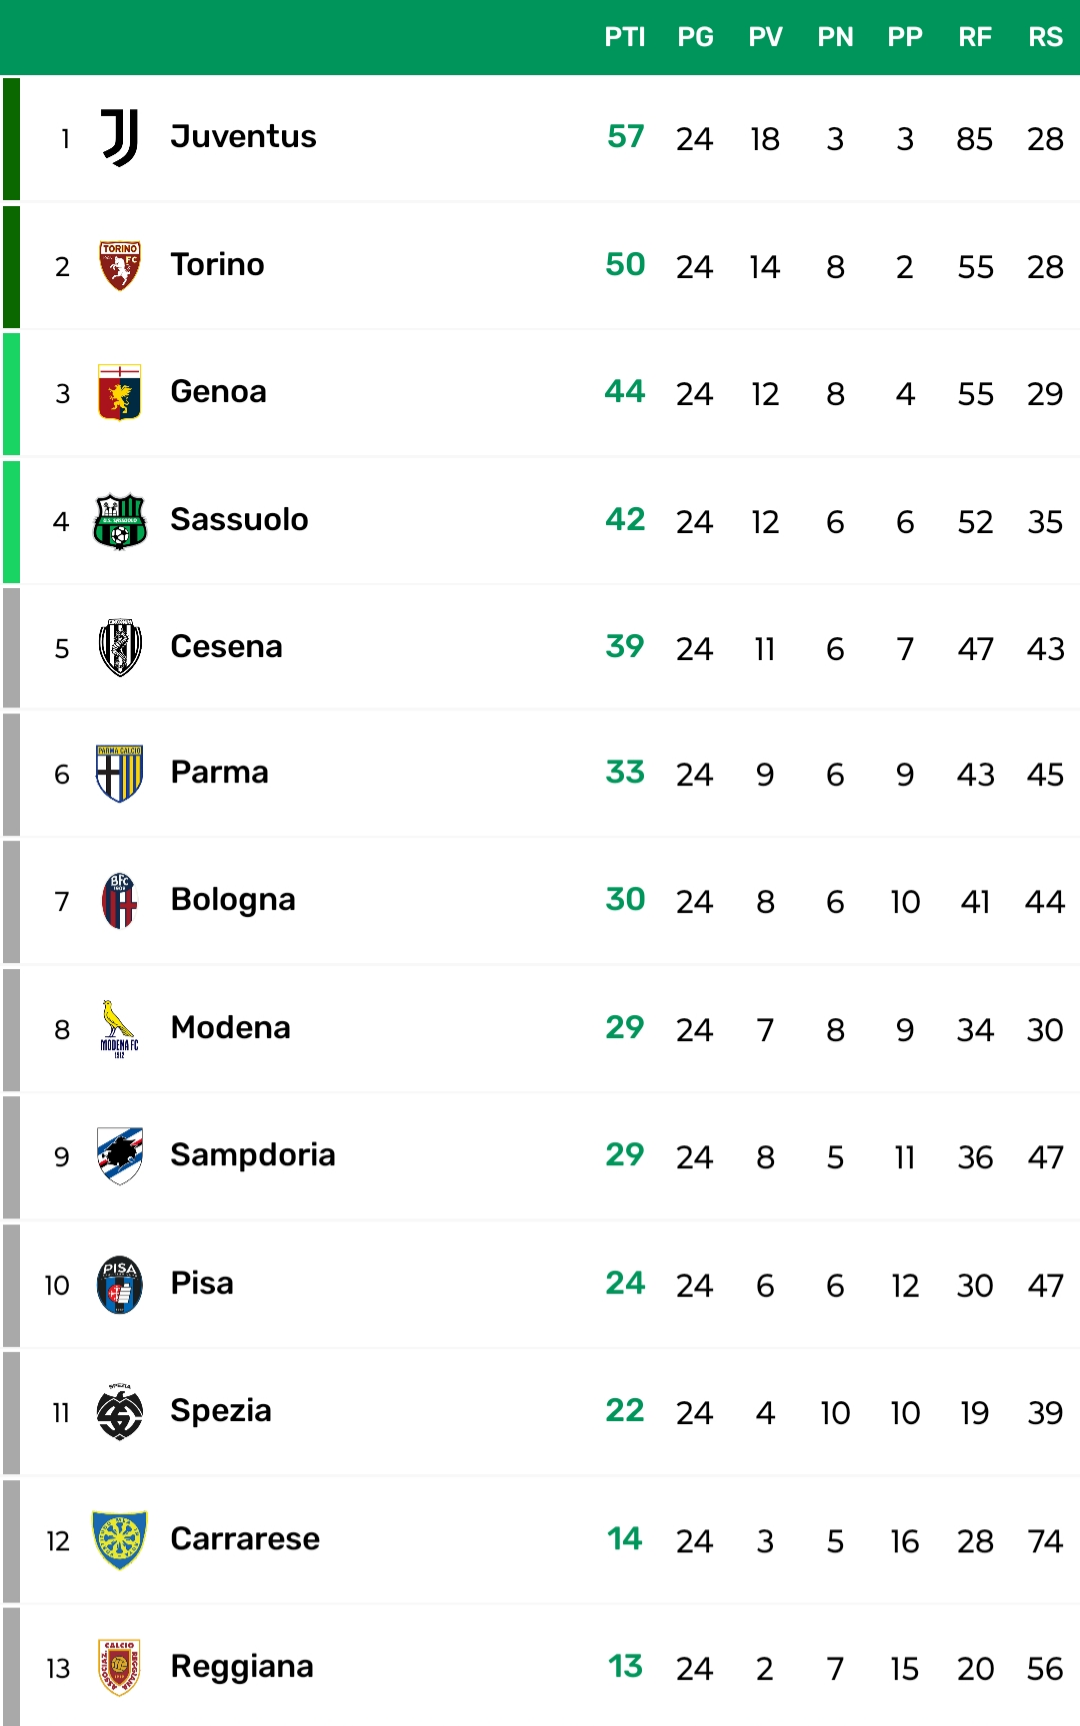This screenshot has height=1726, width=1080.
Task: Sort table by PTI column header
Action: (x=625, y=37)
